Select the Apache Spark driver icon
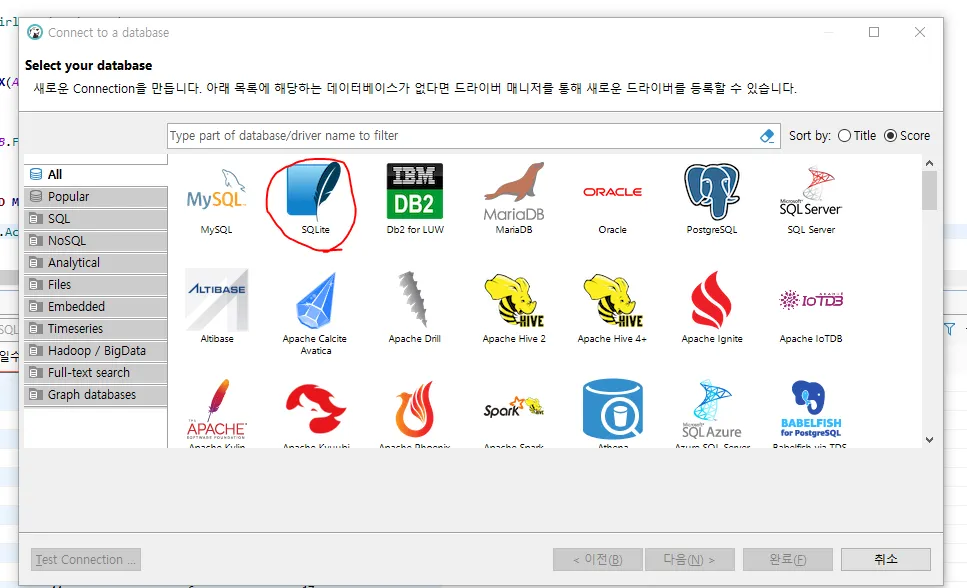The width and height of the screenshot is (967, 588). (x=514, y=408)
